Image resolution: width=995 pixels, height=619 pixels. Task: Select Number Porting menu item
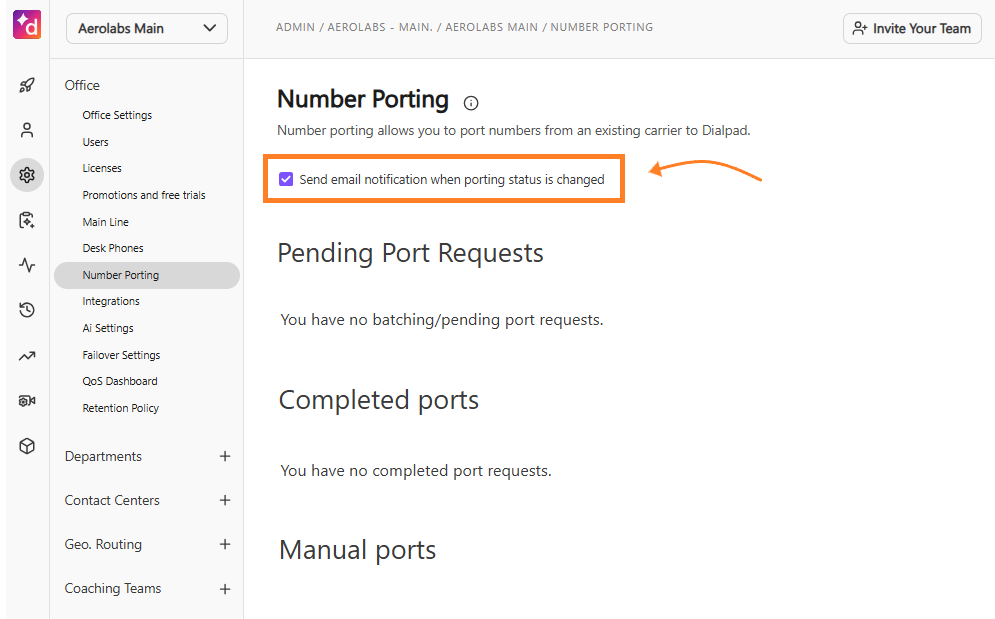(147, 275)
